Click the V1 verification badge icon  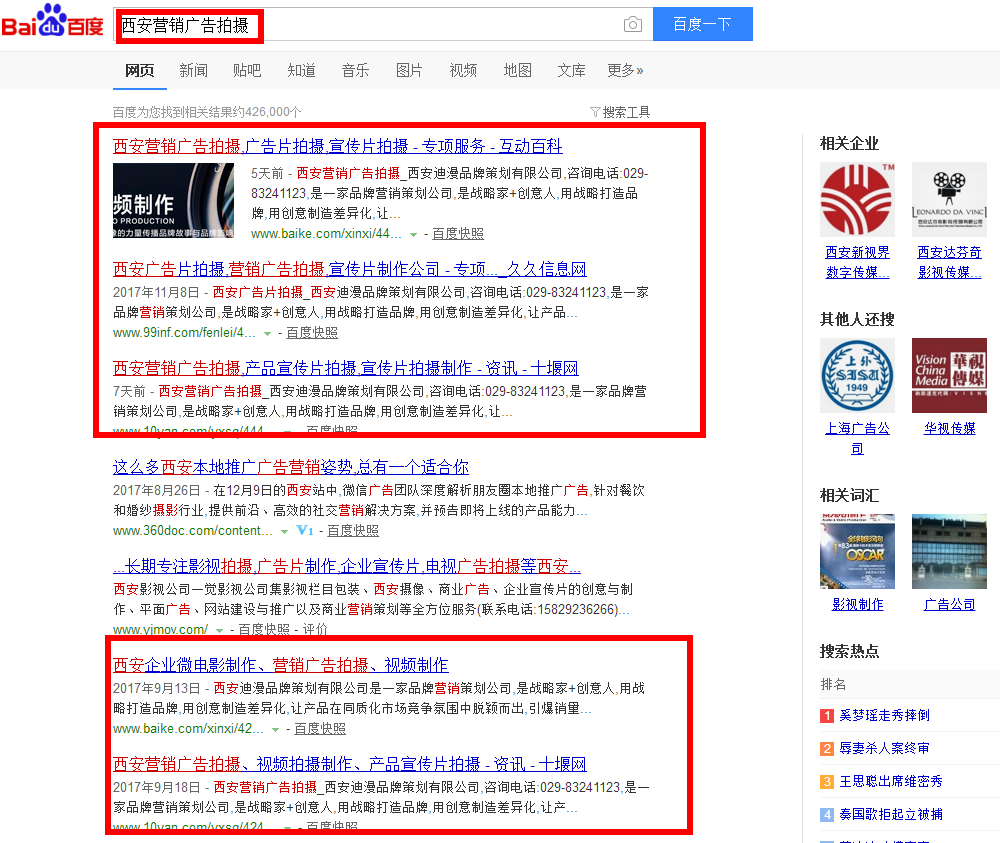(x=305, y=531)
